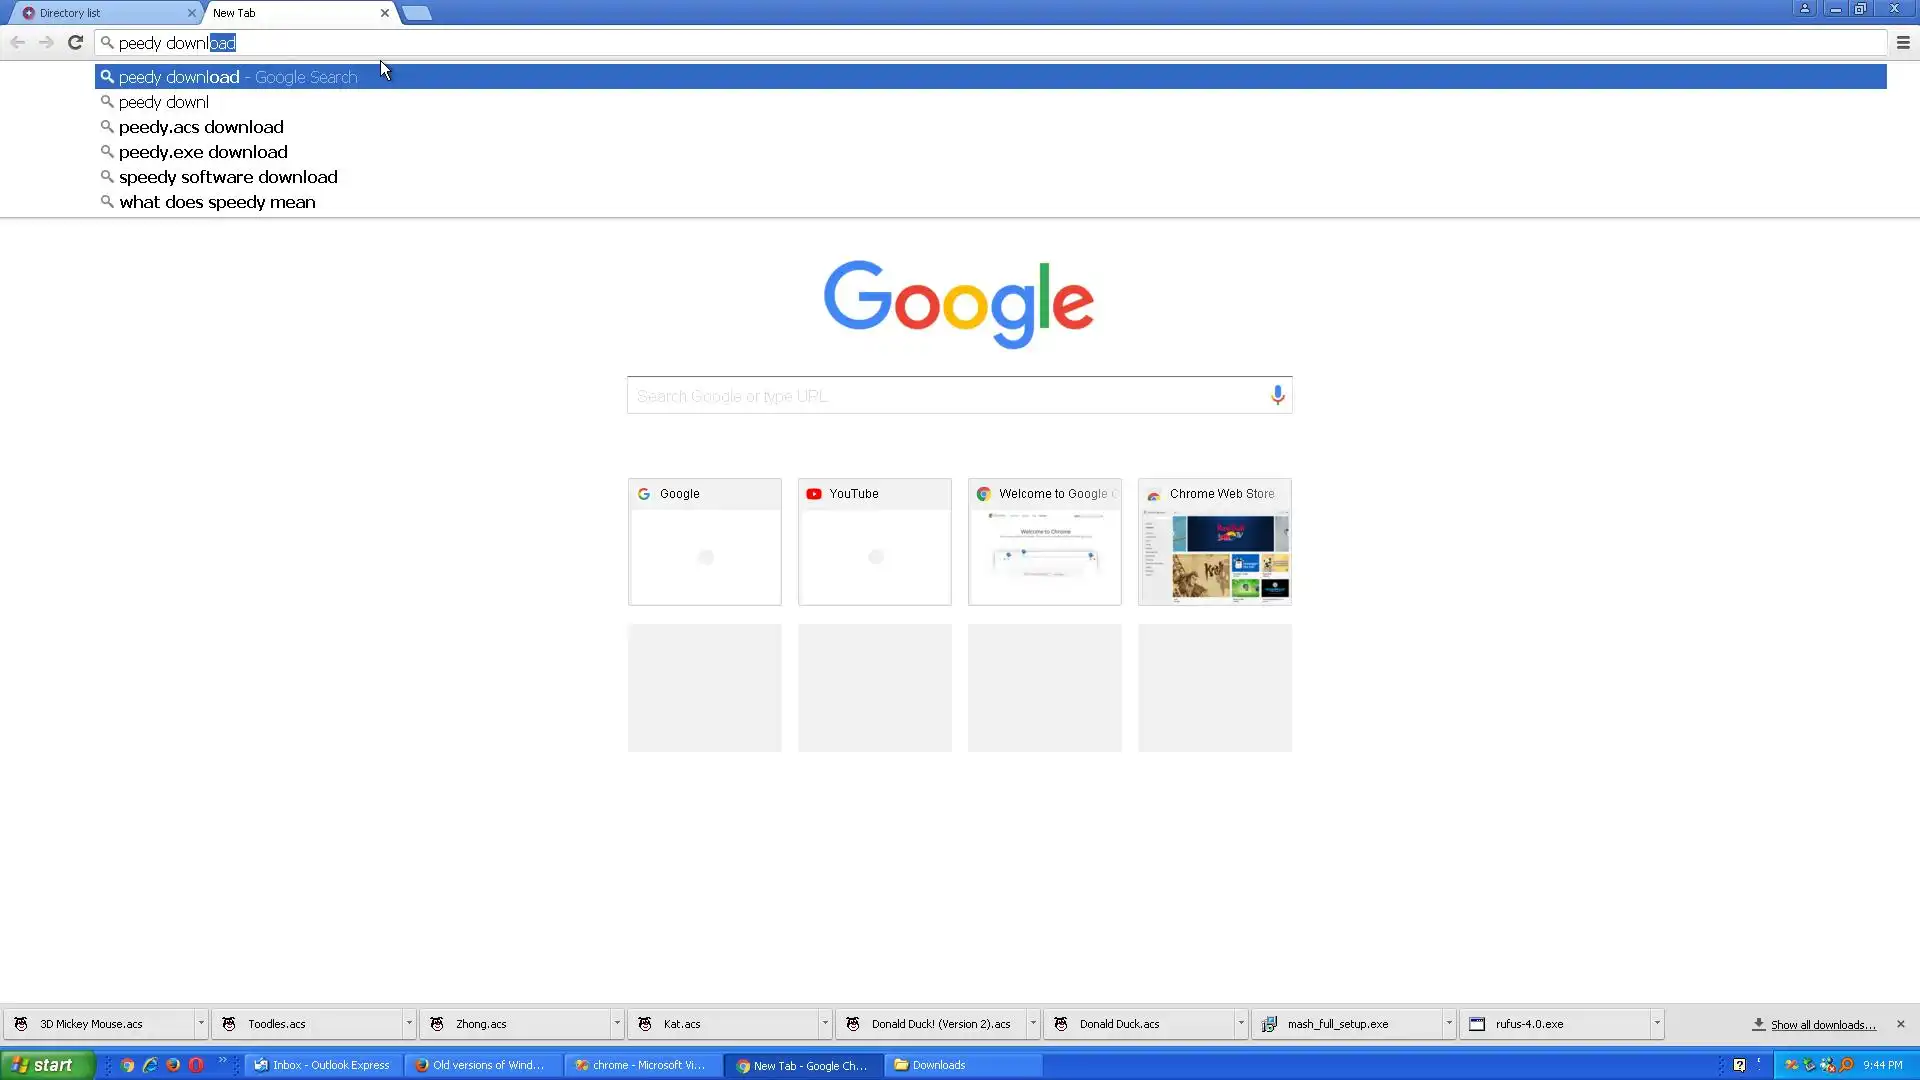
Task: Expand dropdown for Toodles.acs download
Action: [x=409, y=1024]
